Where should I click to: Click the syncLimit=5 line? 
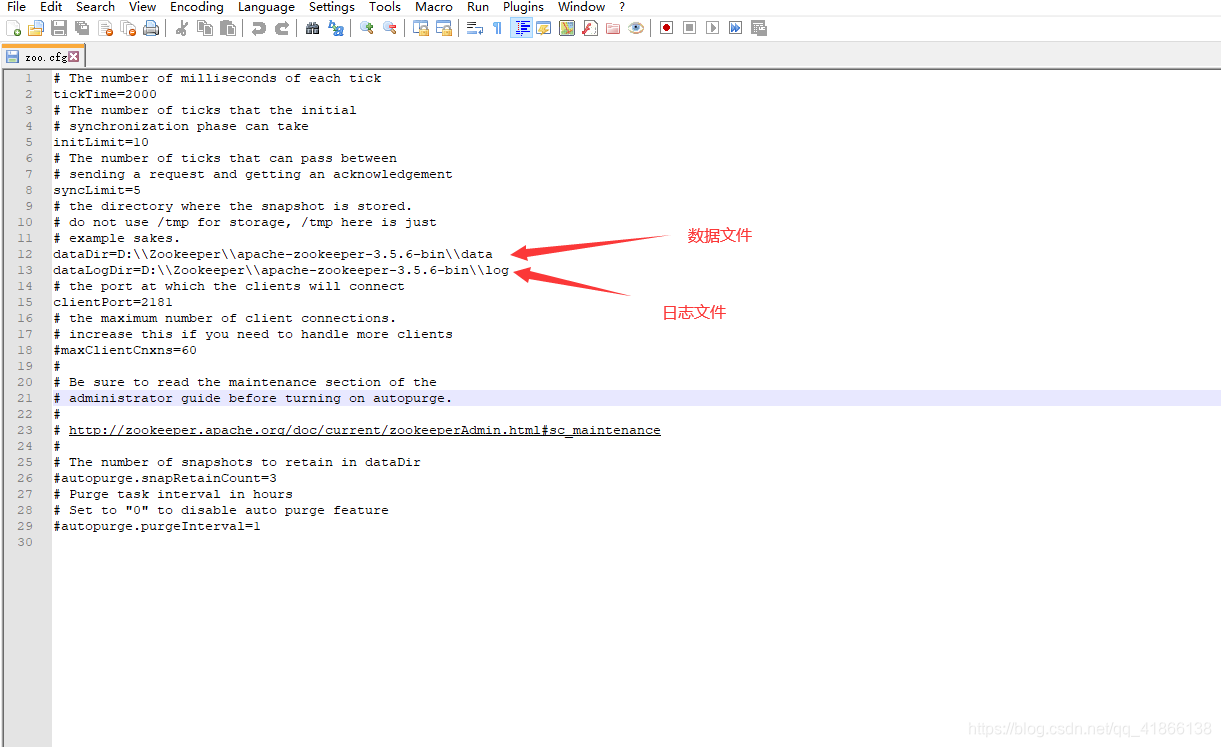coord(97,190)
